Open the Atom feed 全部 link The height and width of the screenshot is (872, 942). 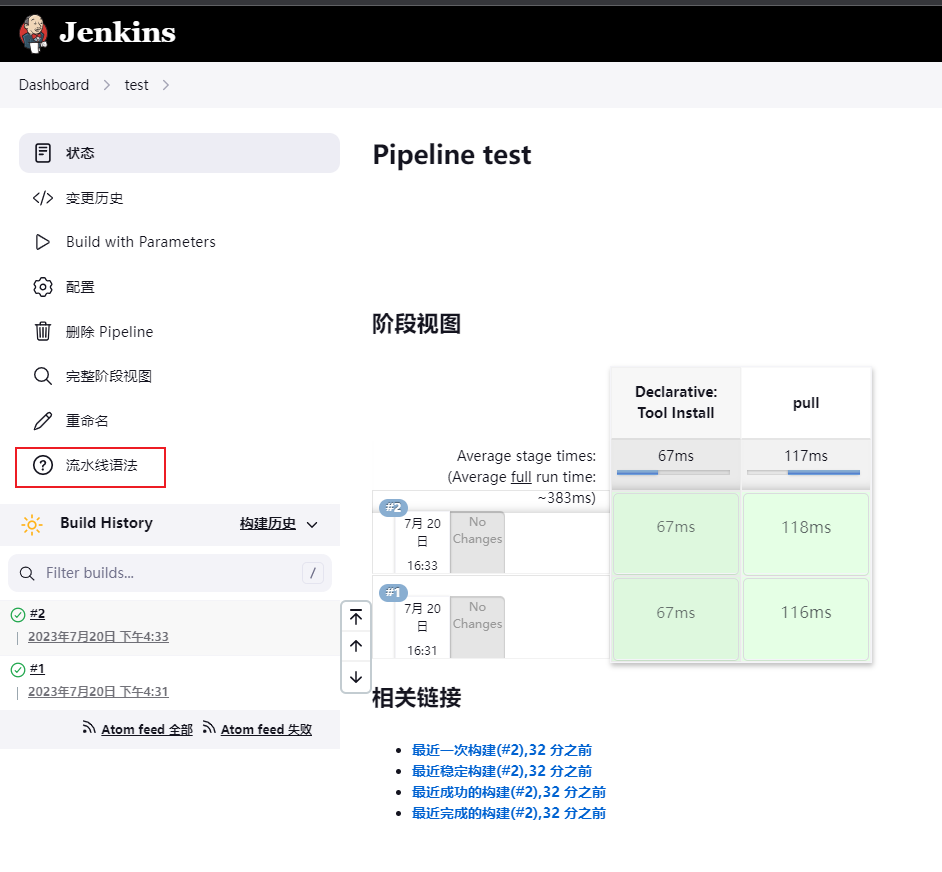tap(147, 730)
